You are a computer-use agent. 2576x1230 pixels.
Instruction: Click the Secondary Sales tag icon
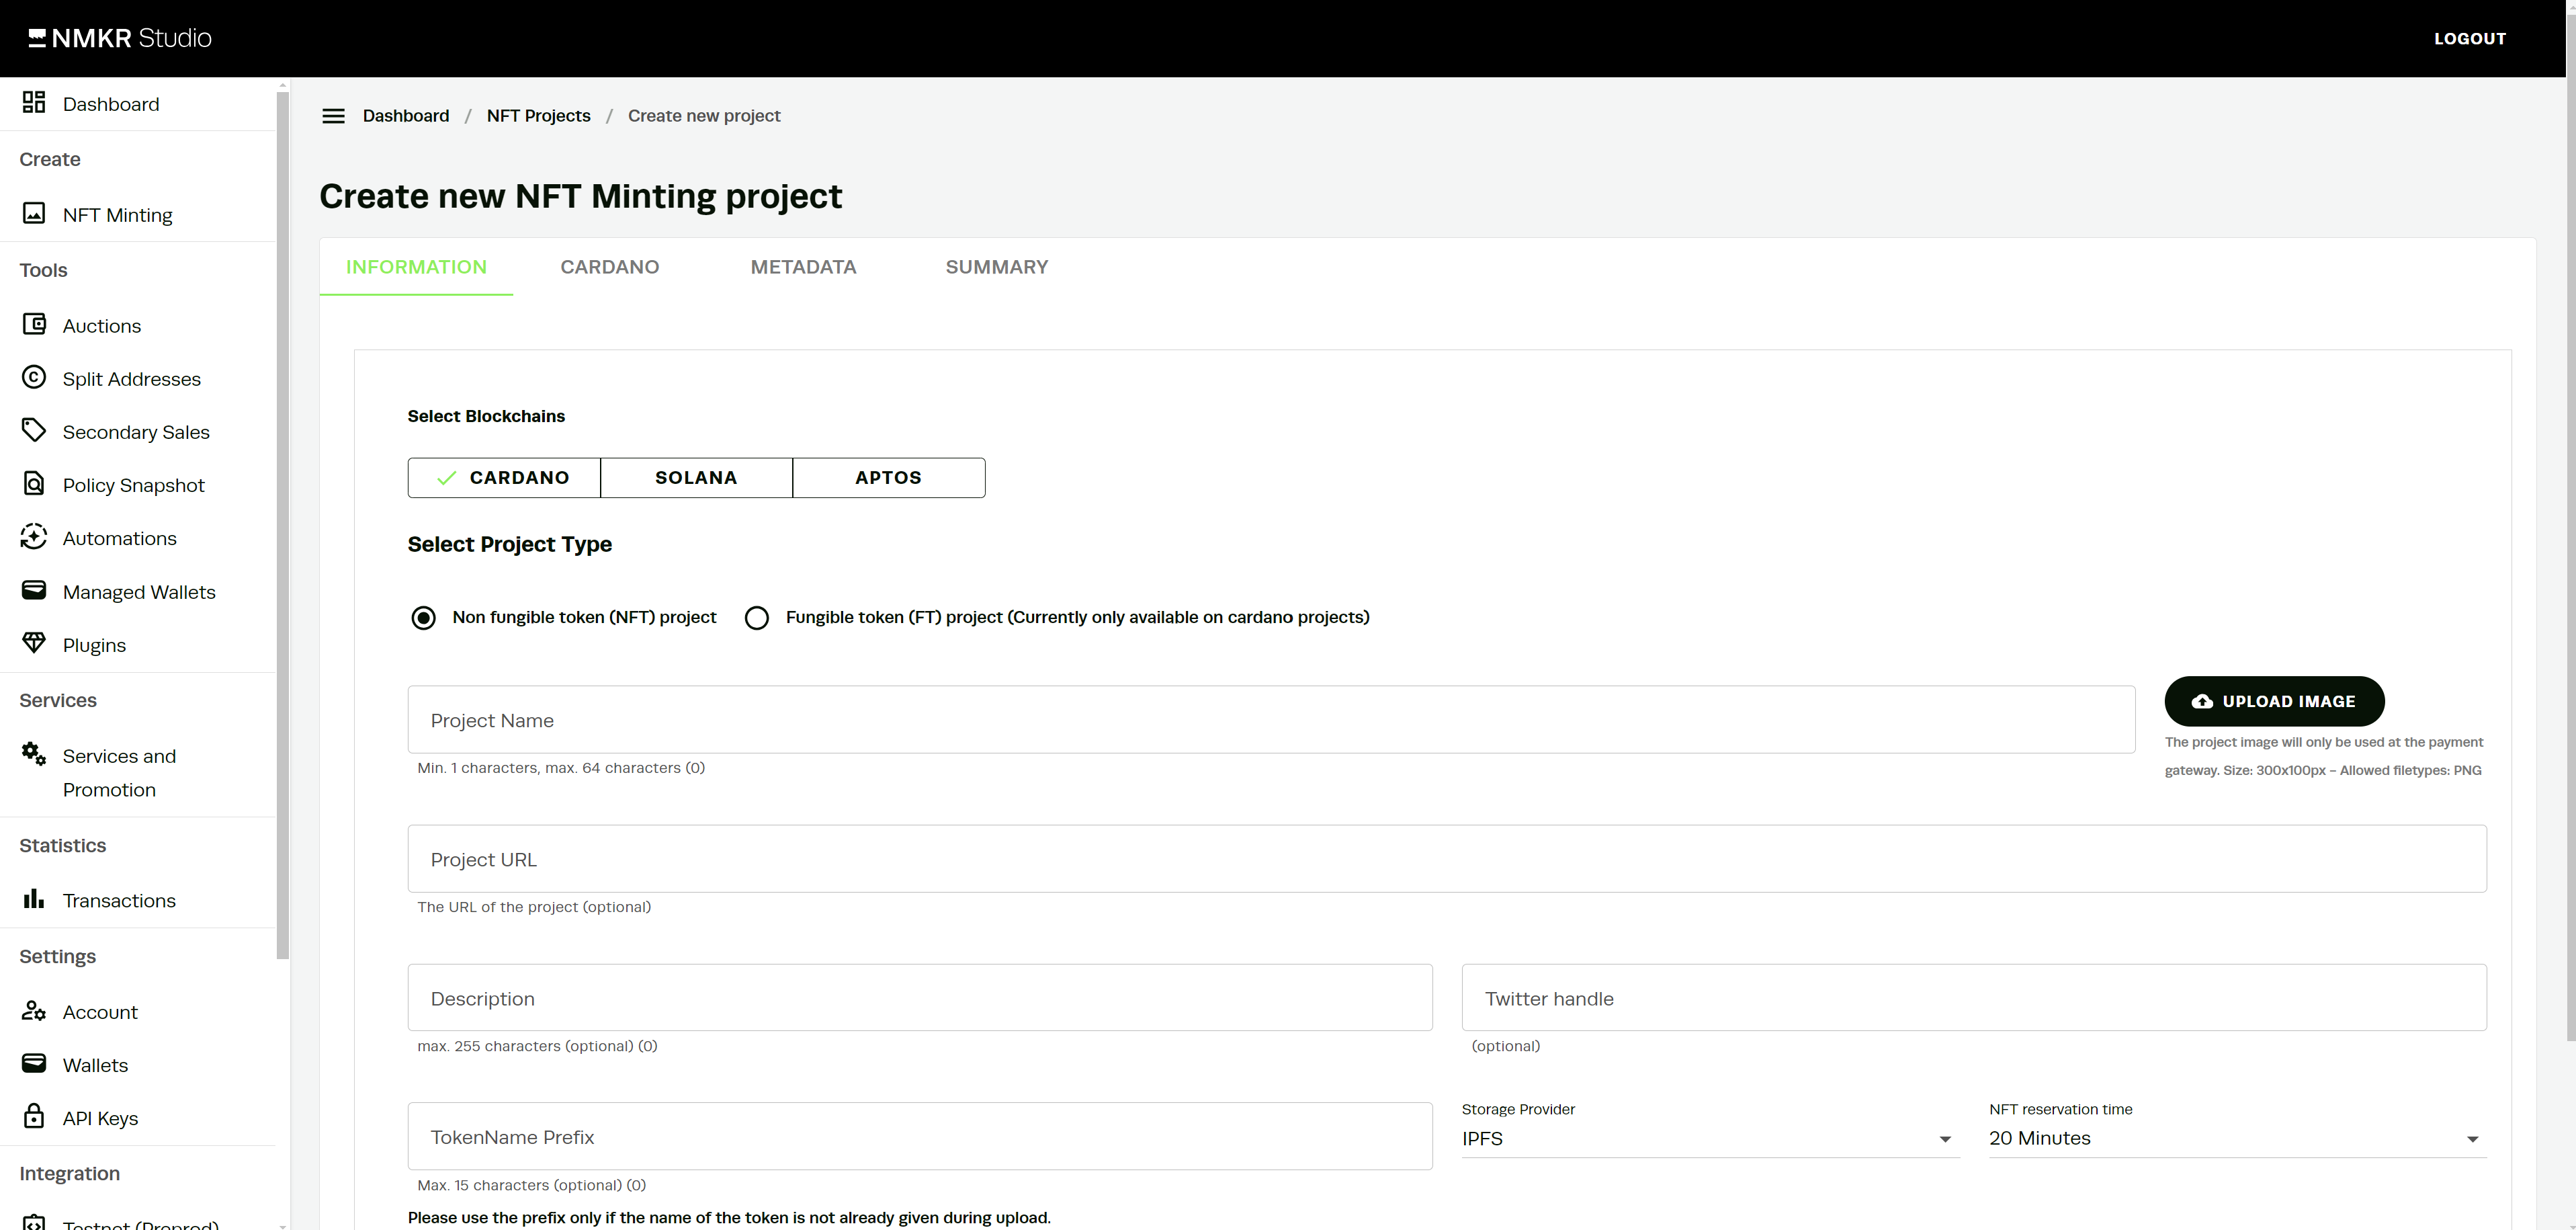tap(34, 430)
